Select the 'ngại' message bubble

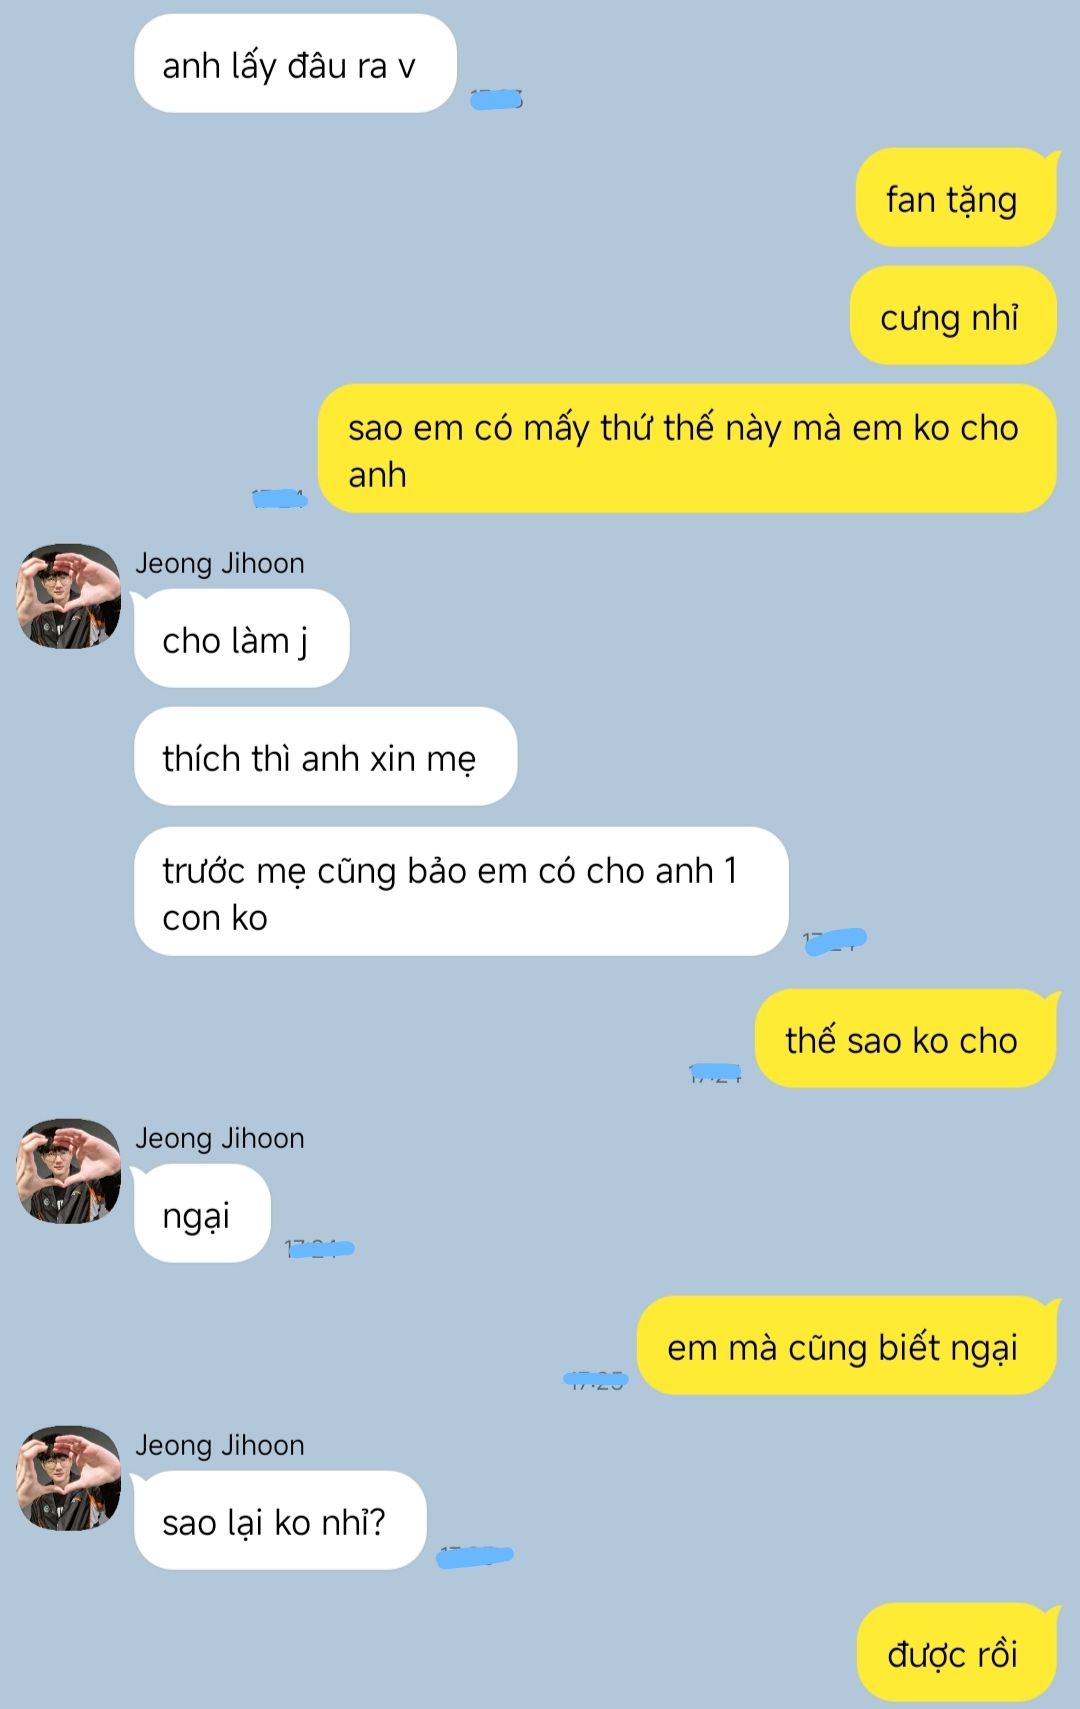click(x=202, y=1214)
